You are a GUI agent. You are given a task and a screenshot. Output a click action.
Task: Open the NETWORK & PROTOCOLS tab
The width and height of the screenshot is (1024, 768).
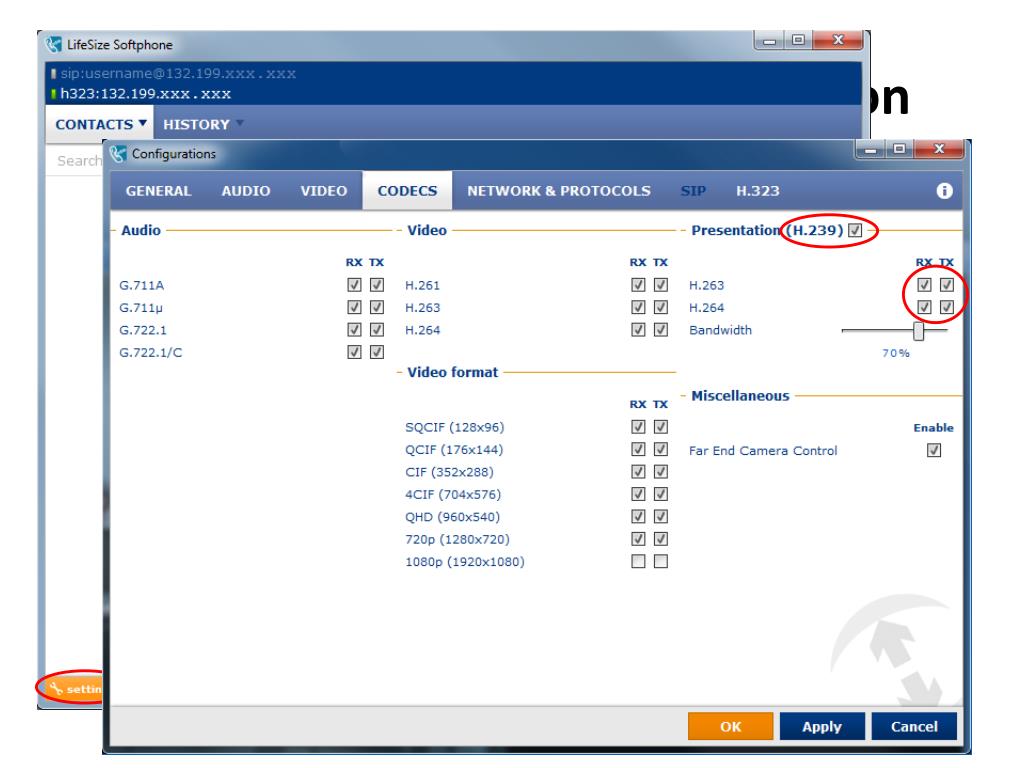click(558, 191)
